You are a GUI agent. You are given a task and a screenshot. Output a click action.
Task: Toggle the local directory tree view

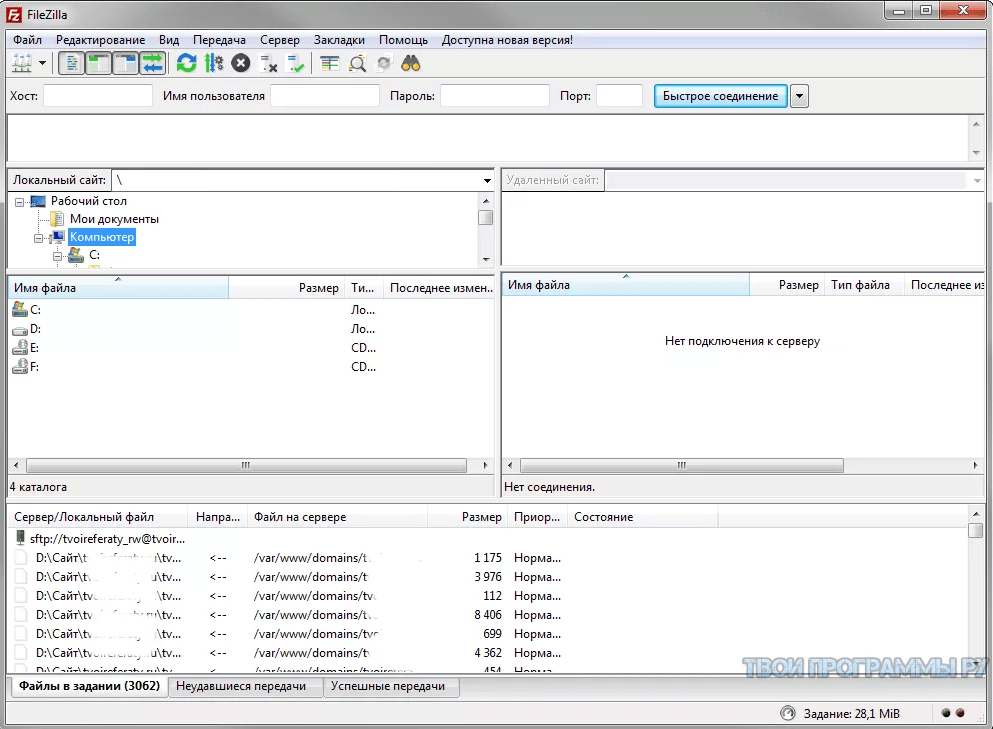pyautogui.click(x=98, y=63)
